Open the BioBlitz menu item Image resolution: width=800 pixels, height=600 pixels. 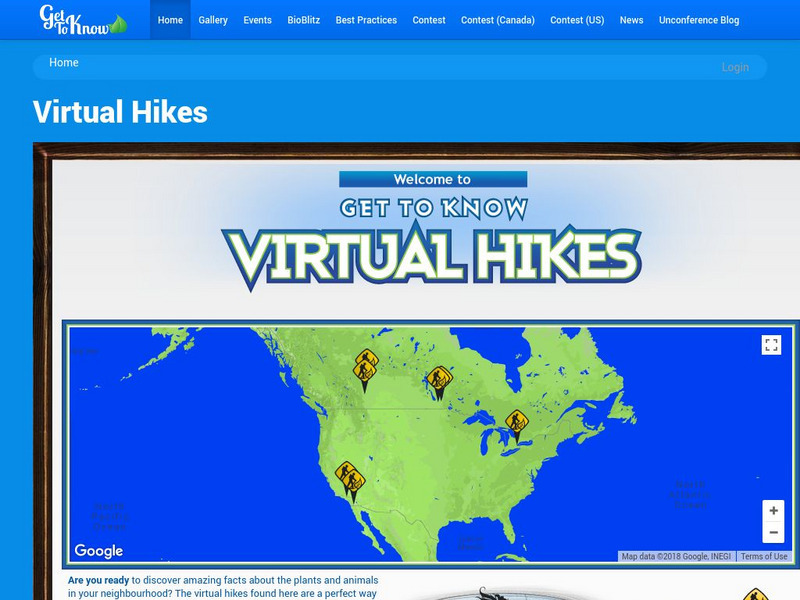point(304,20)
